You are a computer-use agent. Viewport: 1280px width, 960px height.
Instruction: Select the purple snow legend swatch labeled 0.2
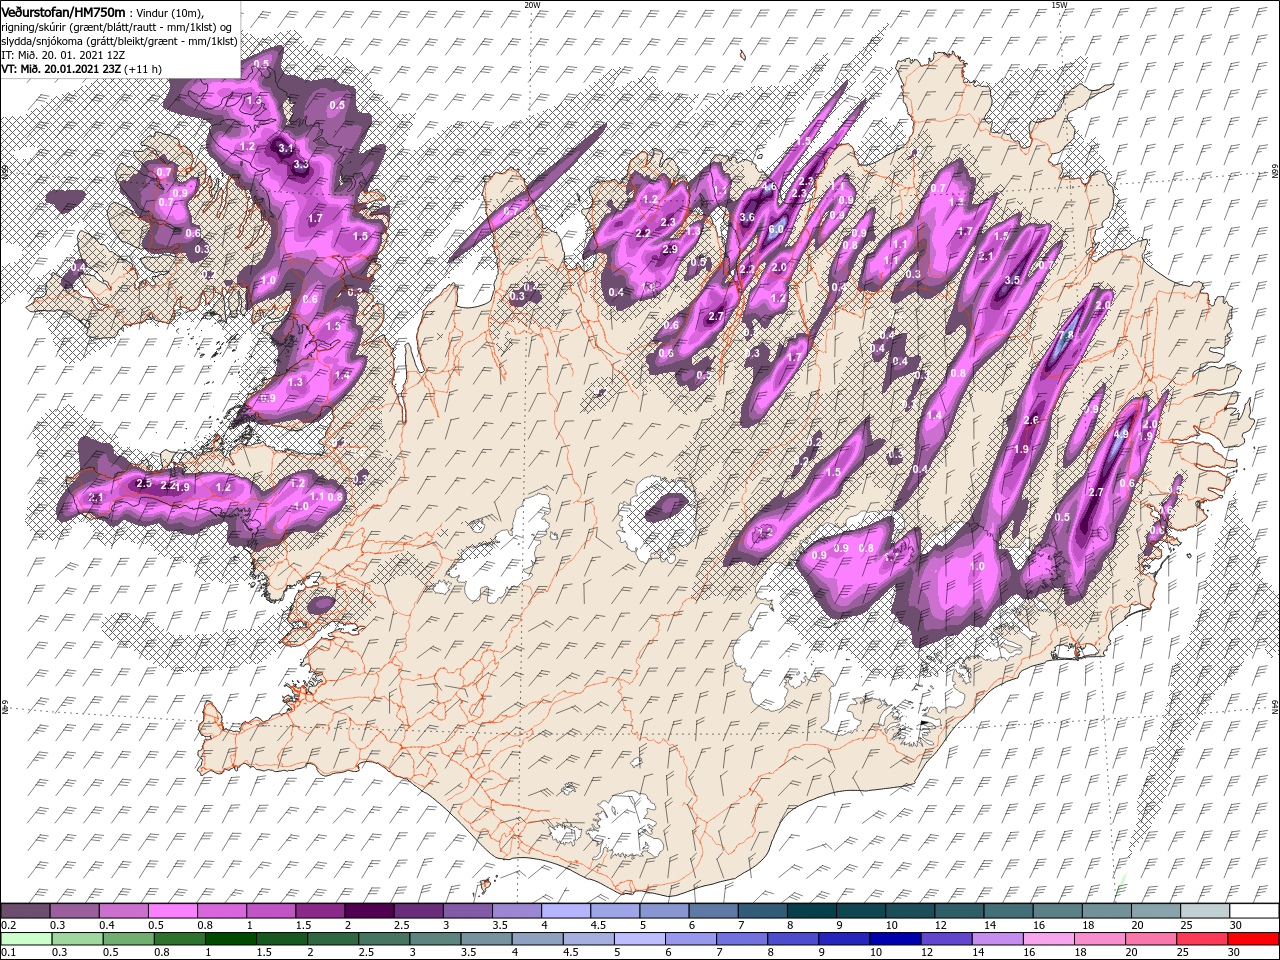tap(25, 911)
